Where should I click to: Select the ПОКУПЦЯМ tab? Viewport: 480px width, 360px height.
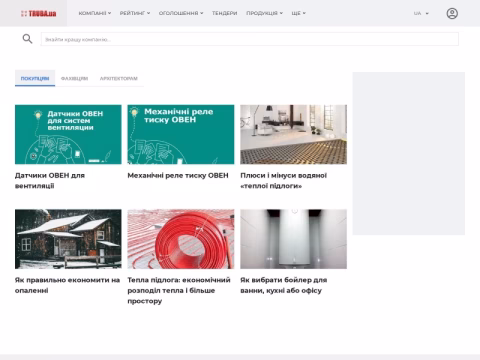(35, 78)
